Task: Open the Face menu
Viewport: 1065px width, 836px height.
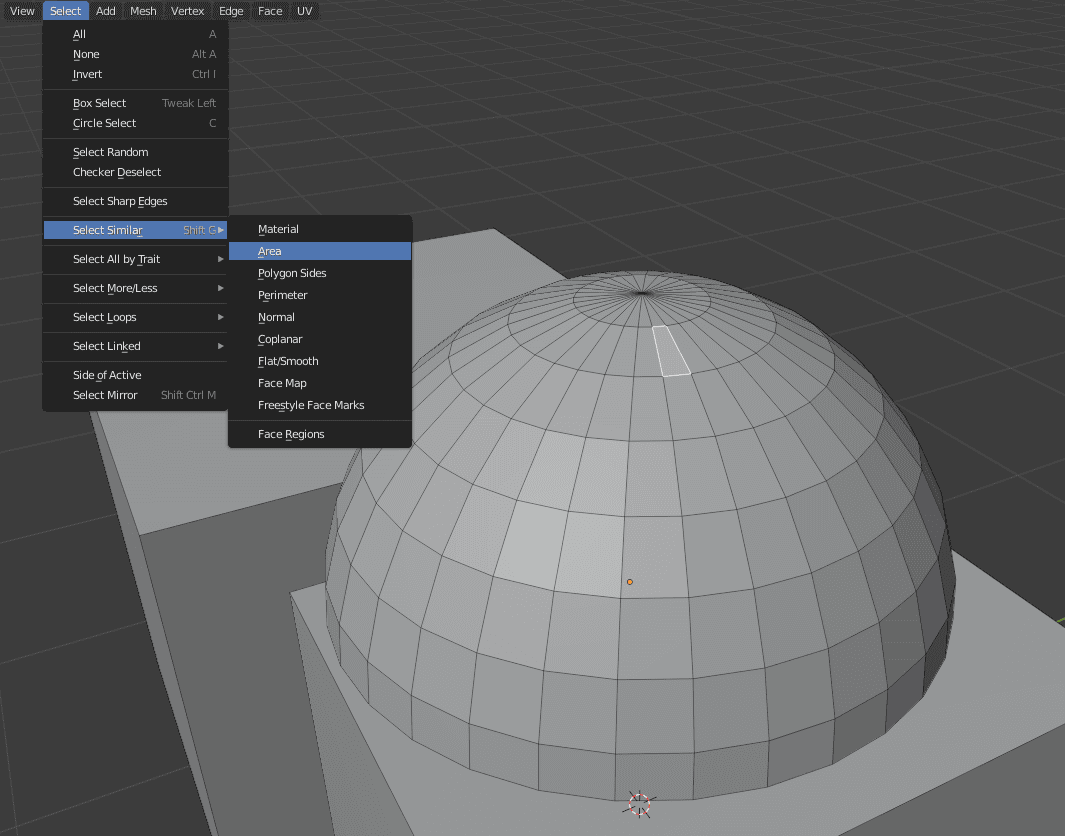Action: coord(269,11)
